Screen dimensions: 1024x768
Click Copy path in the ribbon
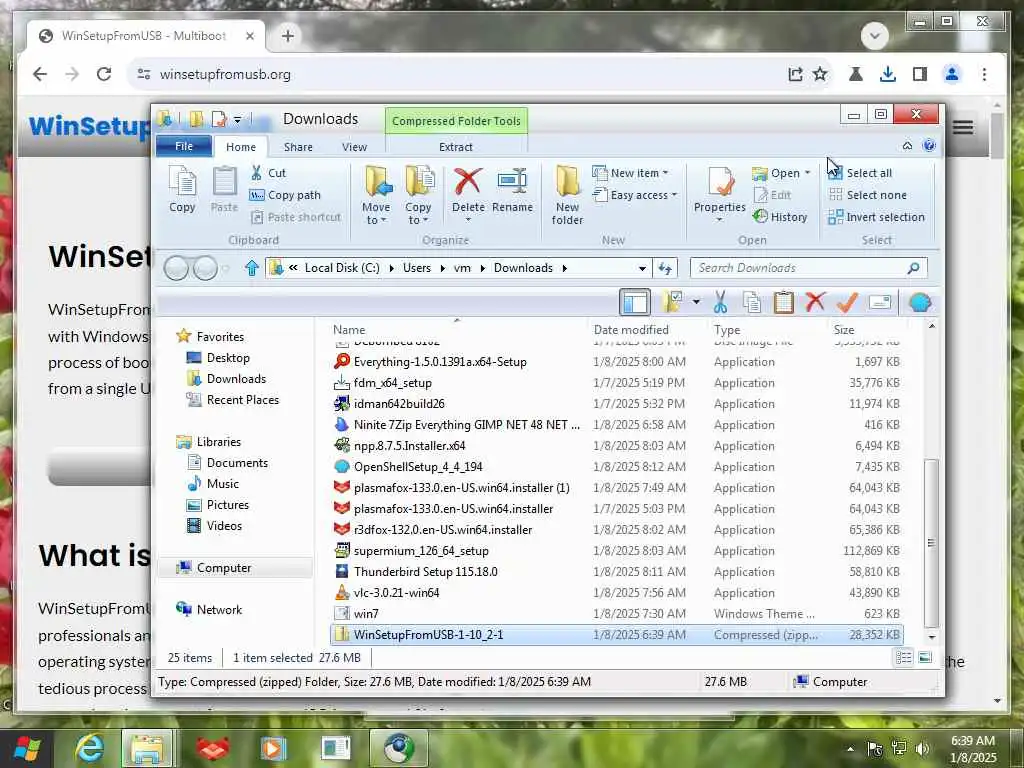(x=286, y=195)
